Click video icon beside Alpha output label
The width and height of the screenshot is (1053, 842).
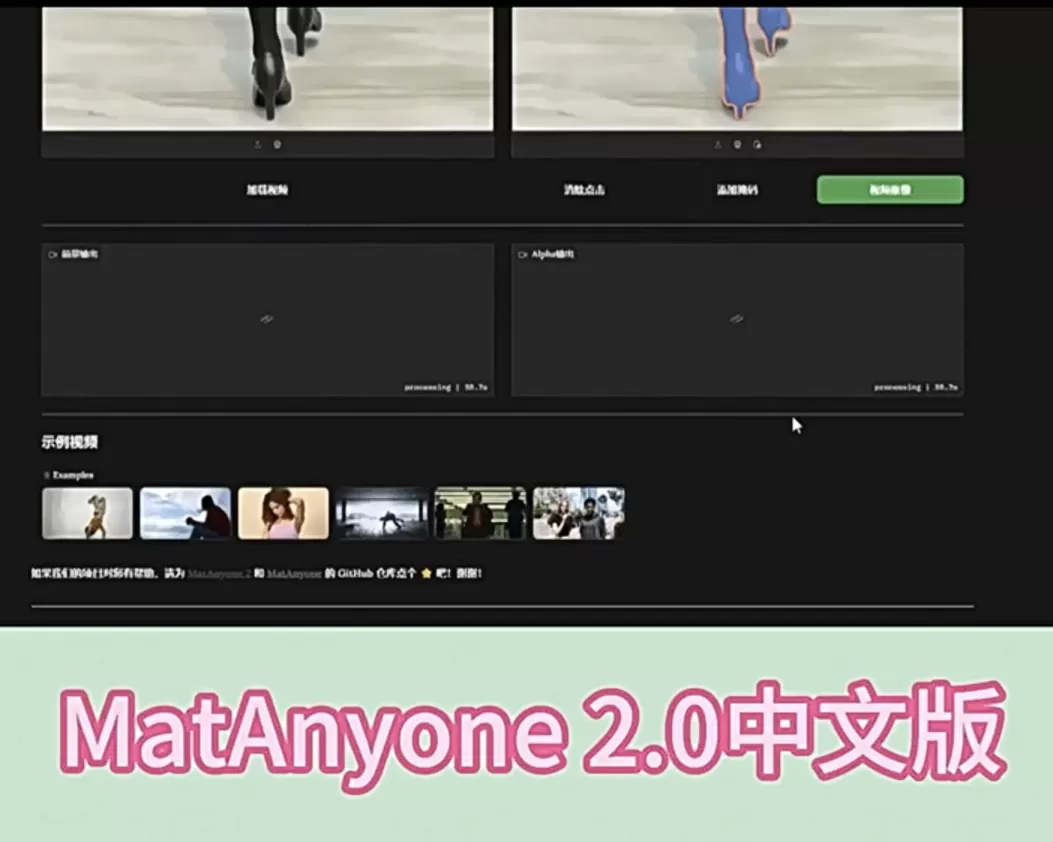point(522,254)
